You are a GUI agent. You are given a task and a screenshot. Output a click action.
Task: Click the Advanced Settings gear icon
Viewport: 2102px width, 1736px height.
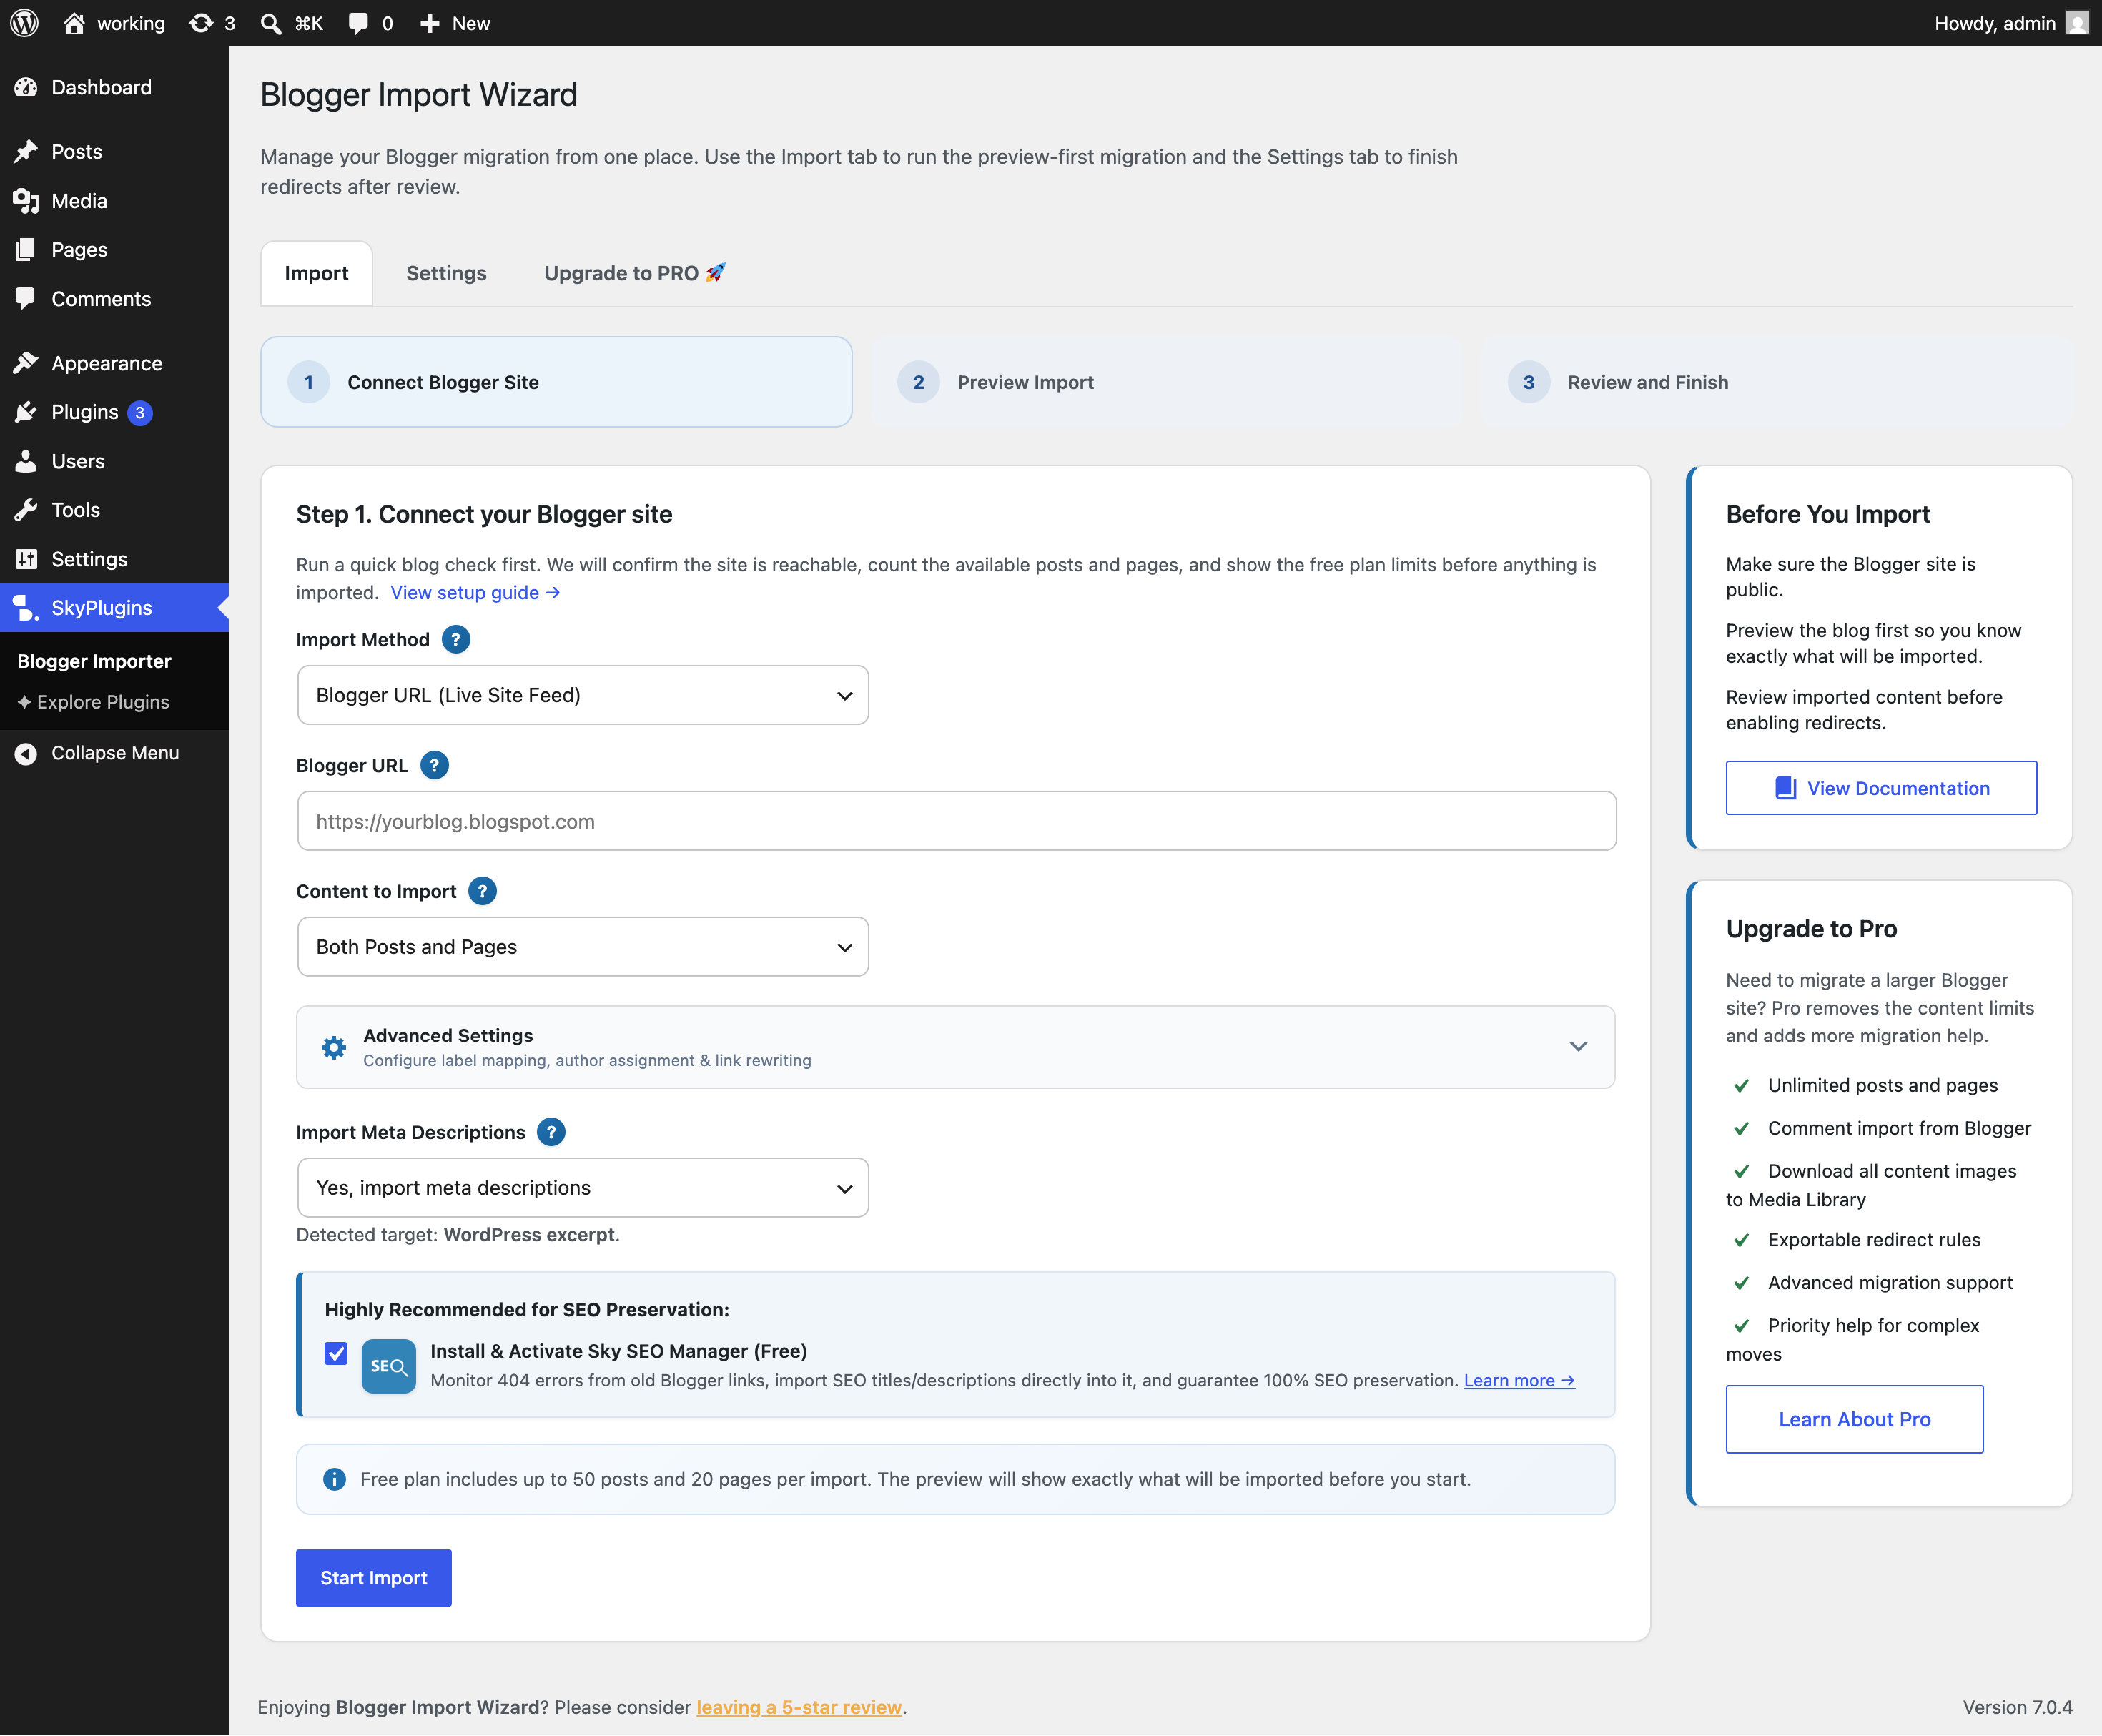(334, 1047)
